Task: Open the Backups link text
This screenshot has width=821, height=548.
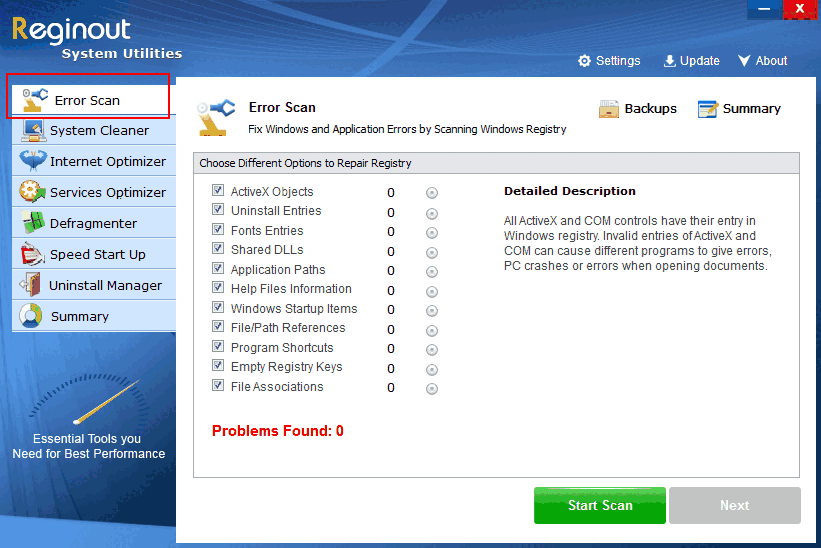Action: 650,108
